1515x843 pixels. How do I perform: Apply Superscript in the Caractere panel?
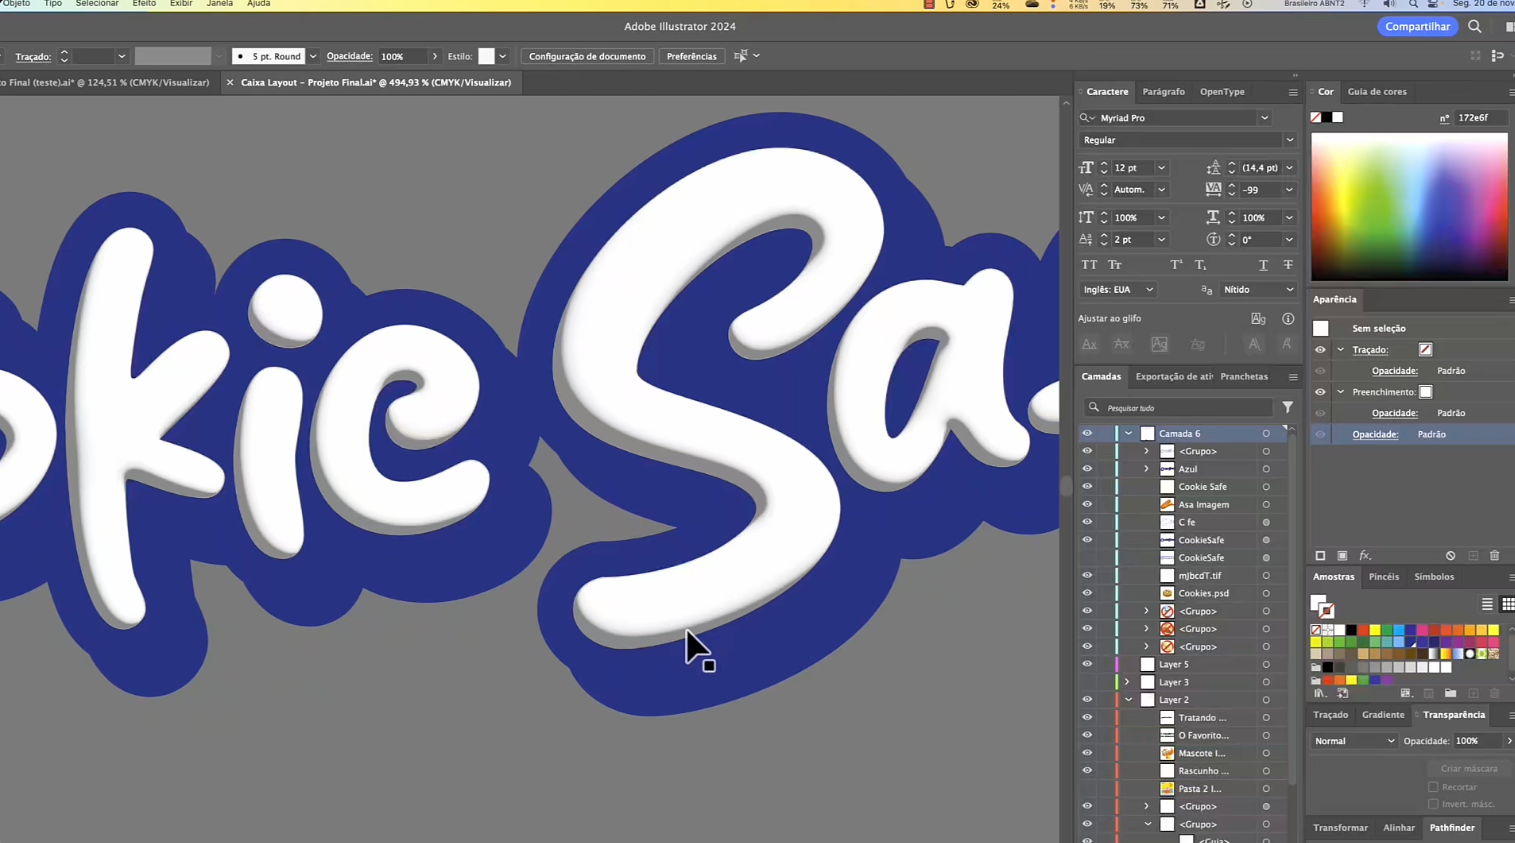1176,265
